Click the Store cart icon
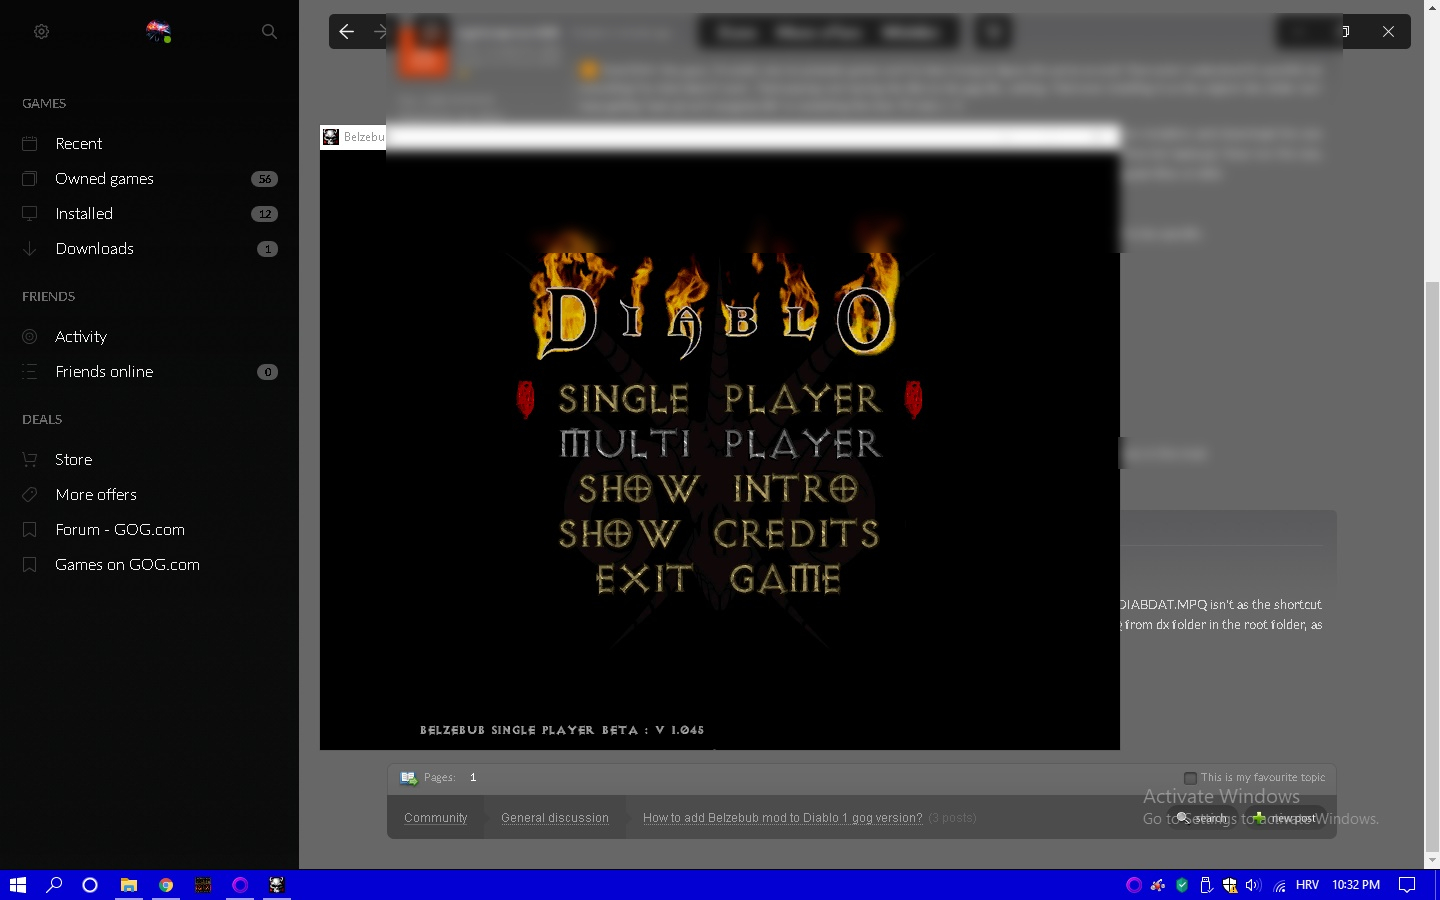 (x=30, y=460)
